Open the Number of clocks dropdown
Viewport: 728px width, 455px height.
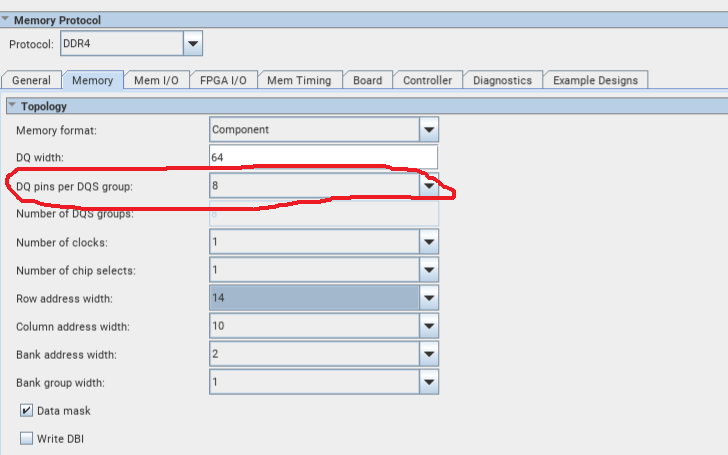[x=429, y=242]
